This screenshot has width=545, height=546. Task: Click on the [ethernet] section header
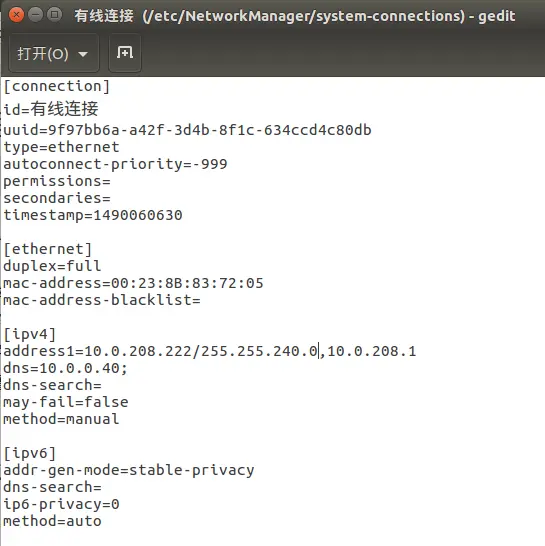pos(48,249)
